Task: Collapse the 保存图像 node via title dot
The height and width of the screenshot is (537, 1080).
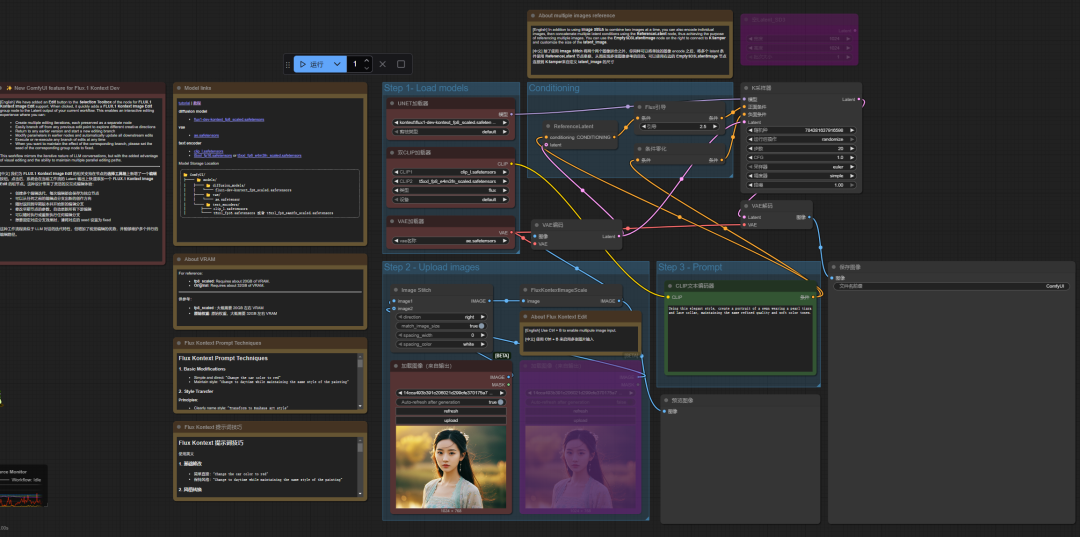Action: [x=834, y=266]
